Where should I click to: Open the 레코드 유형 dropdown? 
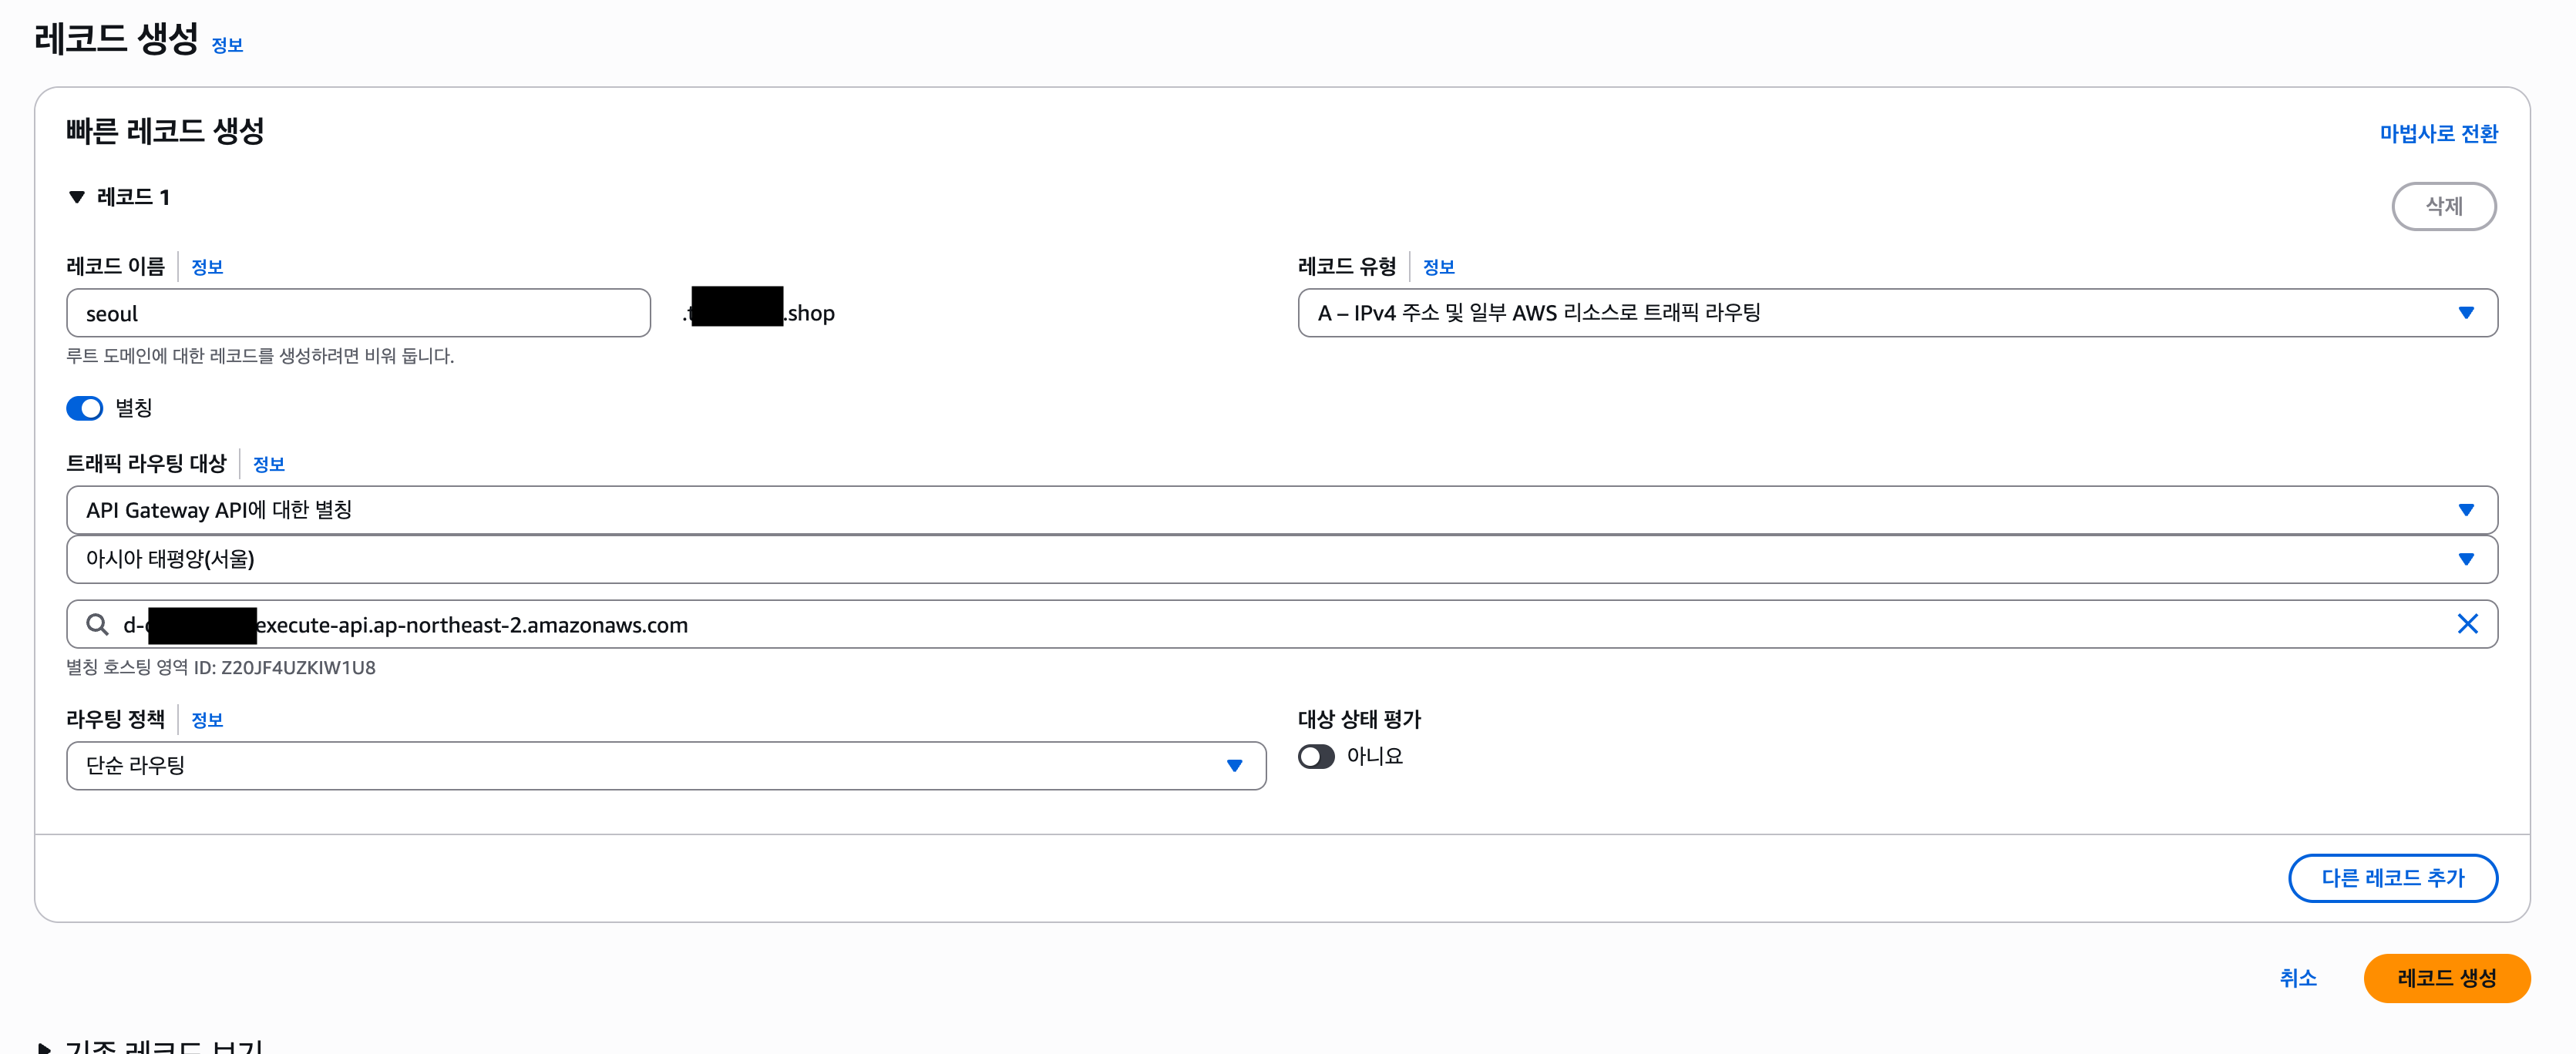[1897, 313]
